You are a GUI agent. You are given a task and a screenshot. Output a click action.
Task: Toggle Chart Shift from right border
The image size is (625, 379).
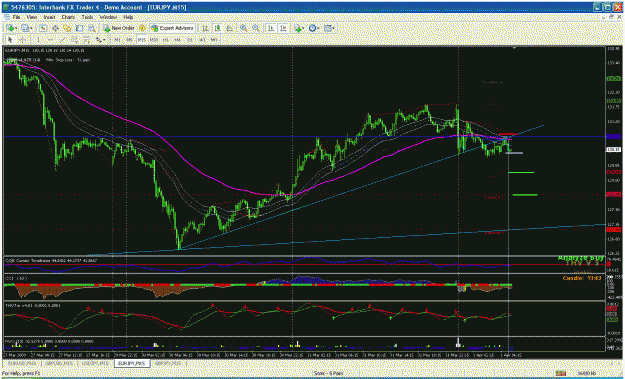point(283,28)
